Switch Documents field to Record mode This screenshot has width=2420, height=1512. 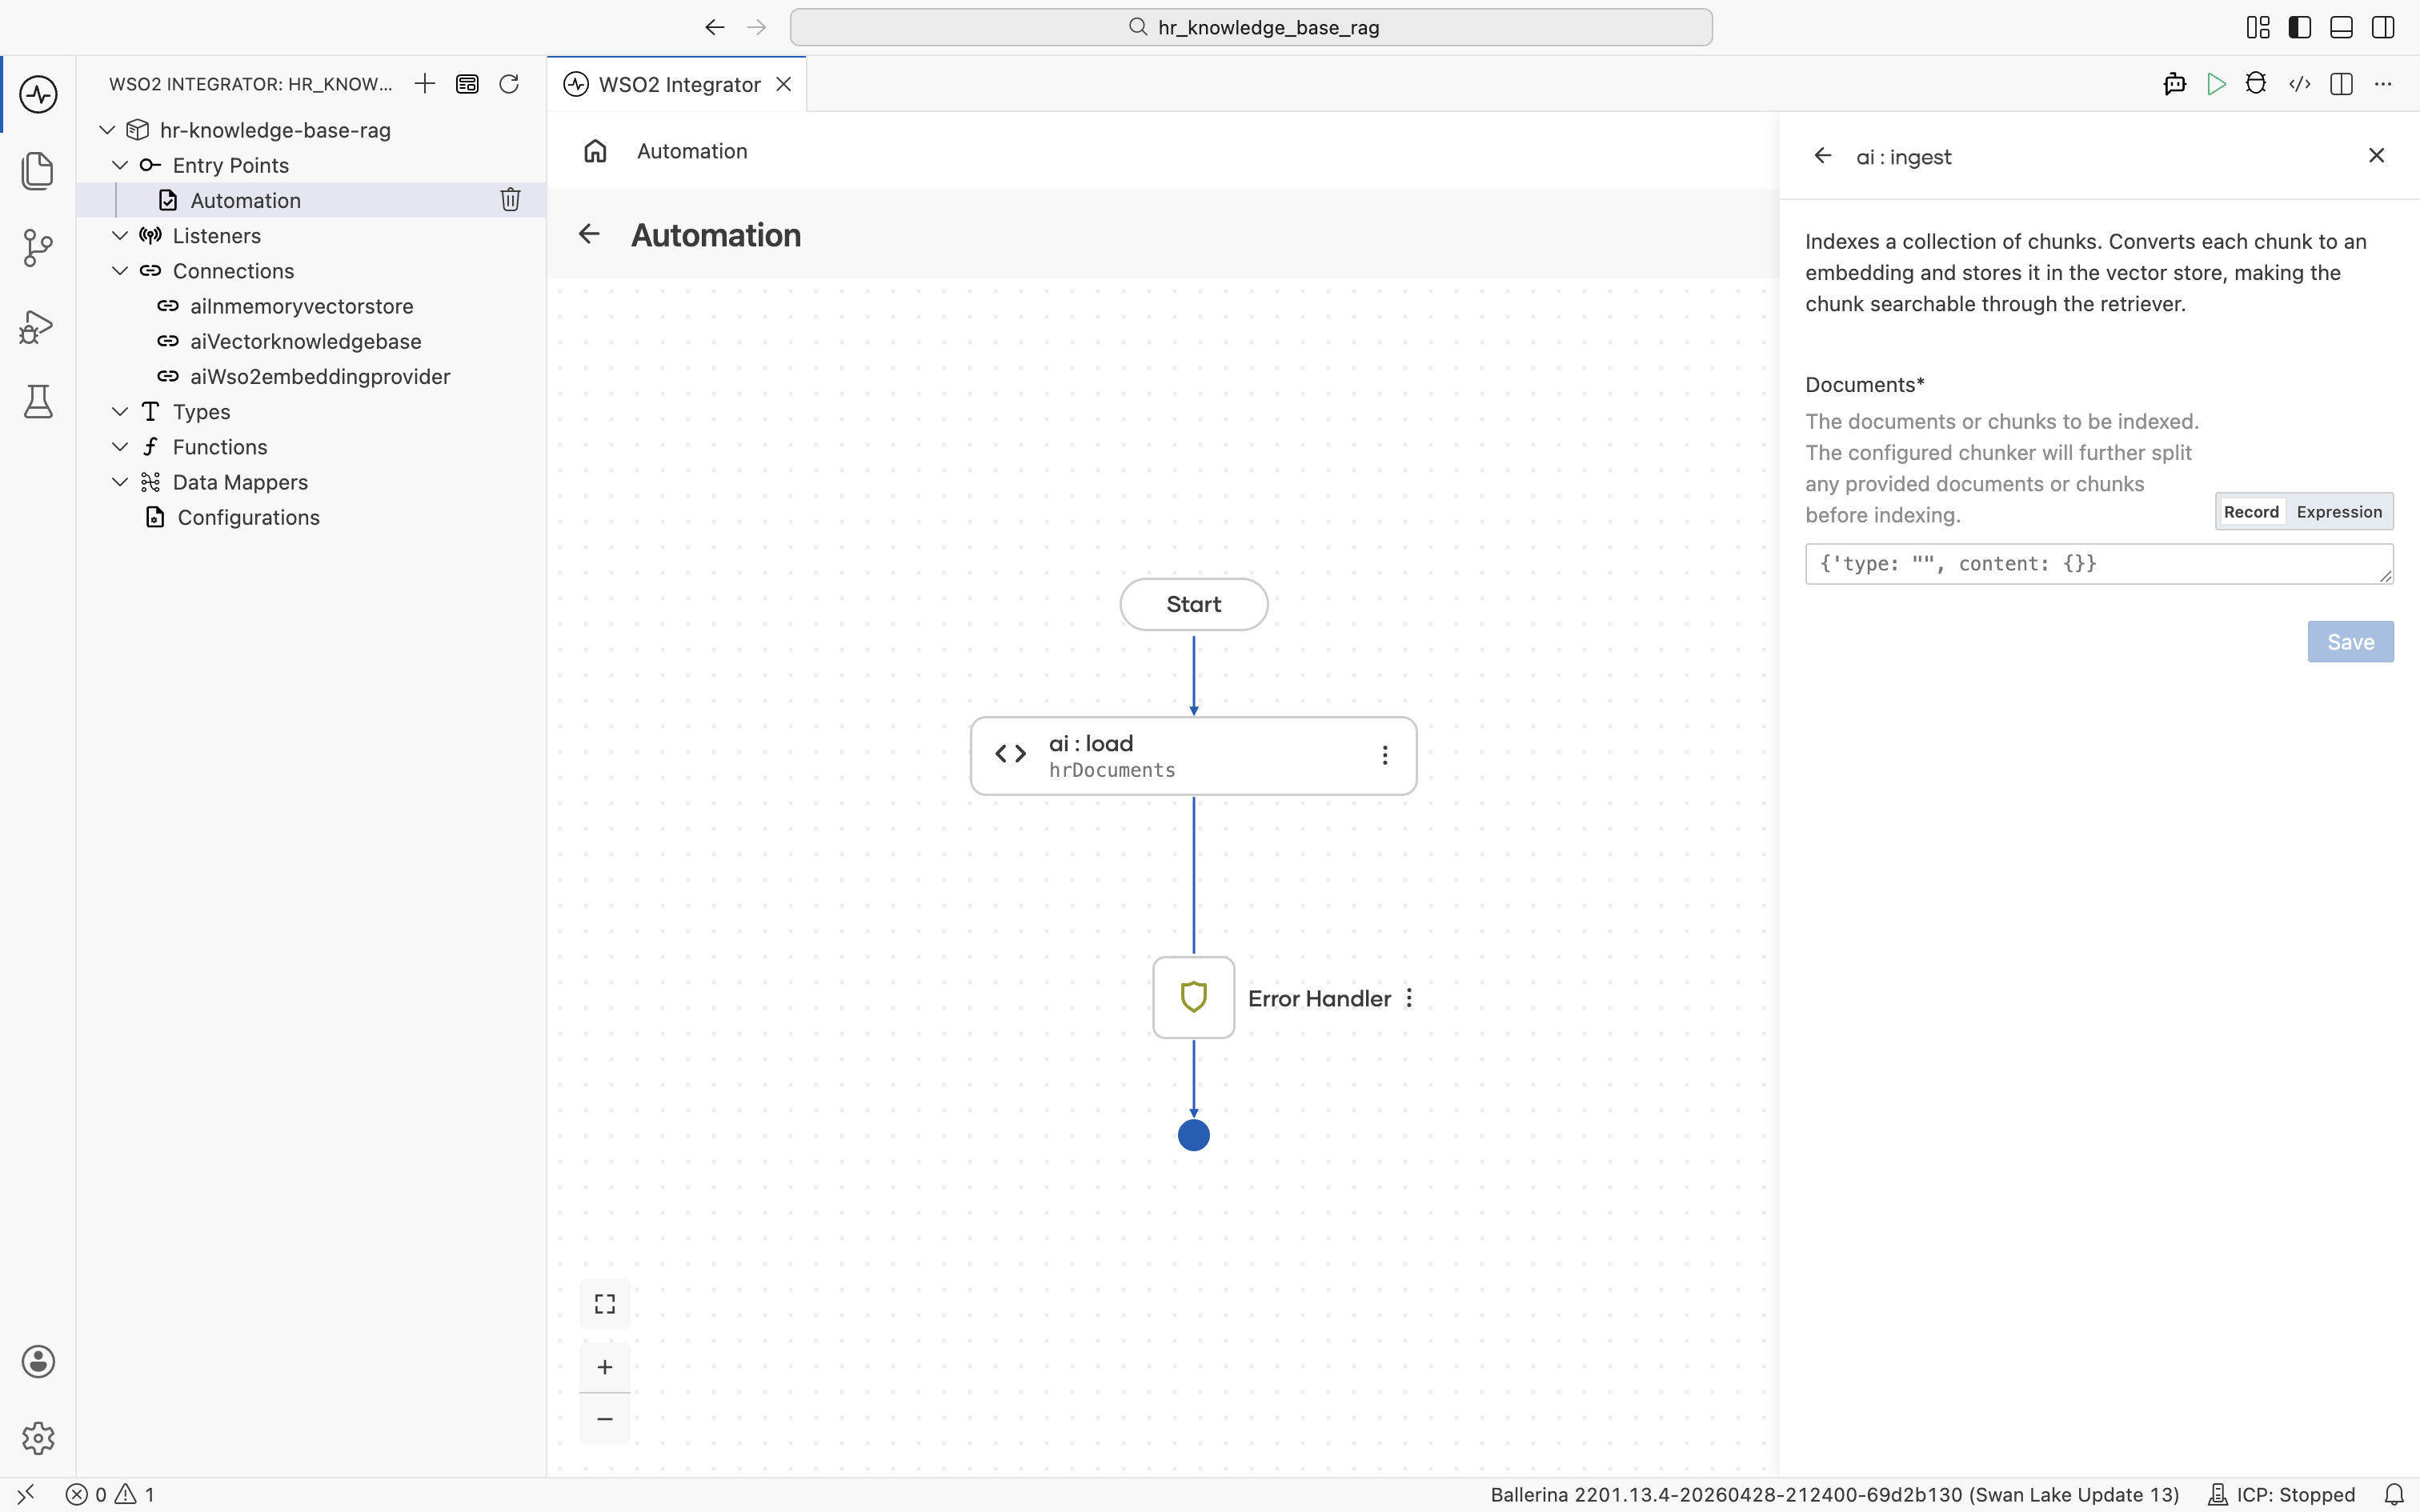coord(2251,512)
